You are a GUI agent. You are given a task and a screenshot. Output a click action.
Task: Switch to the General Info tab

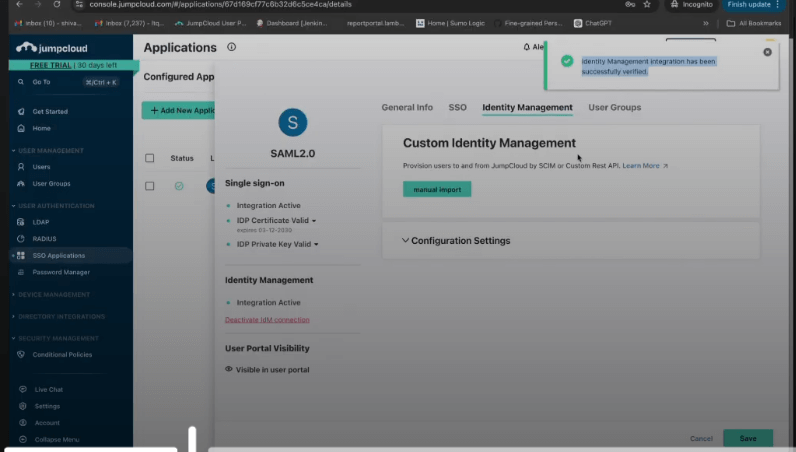coord(407,107)
